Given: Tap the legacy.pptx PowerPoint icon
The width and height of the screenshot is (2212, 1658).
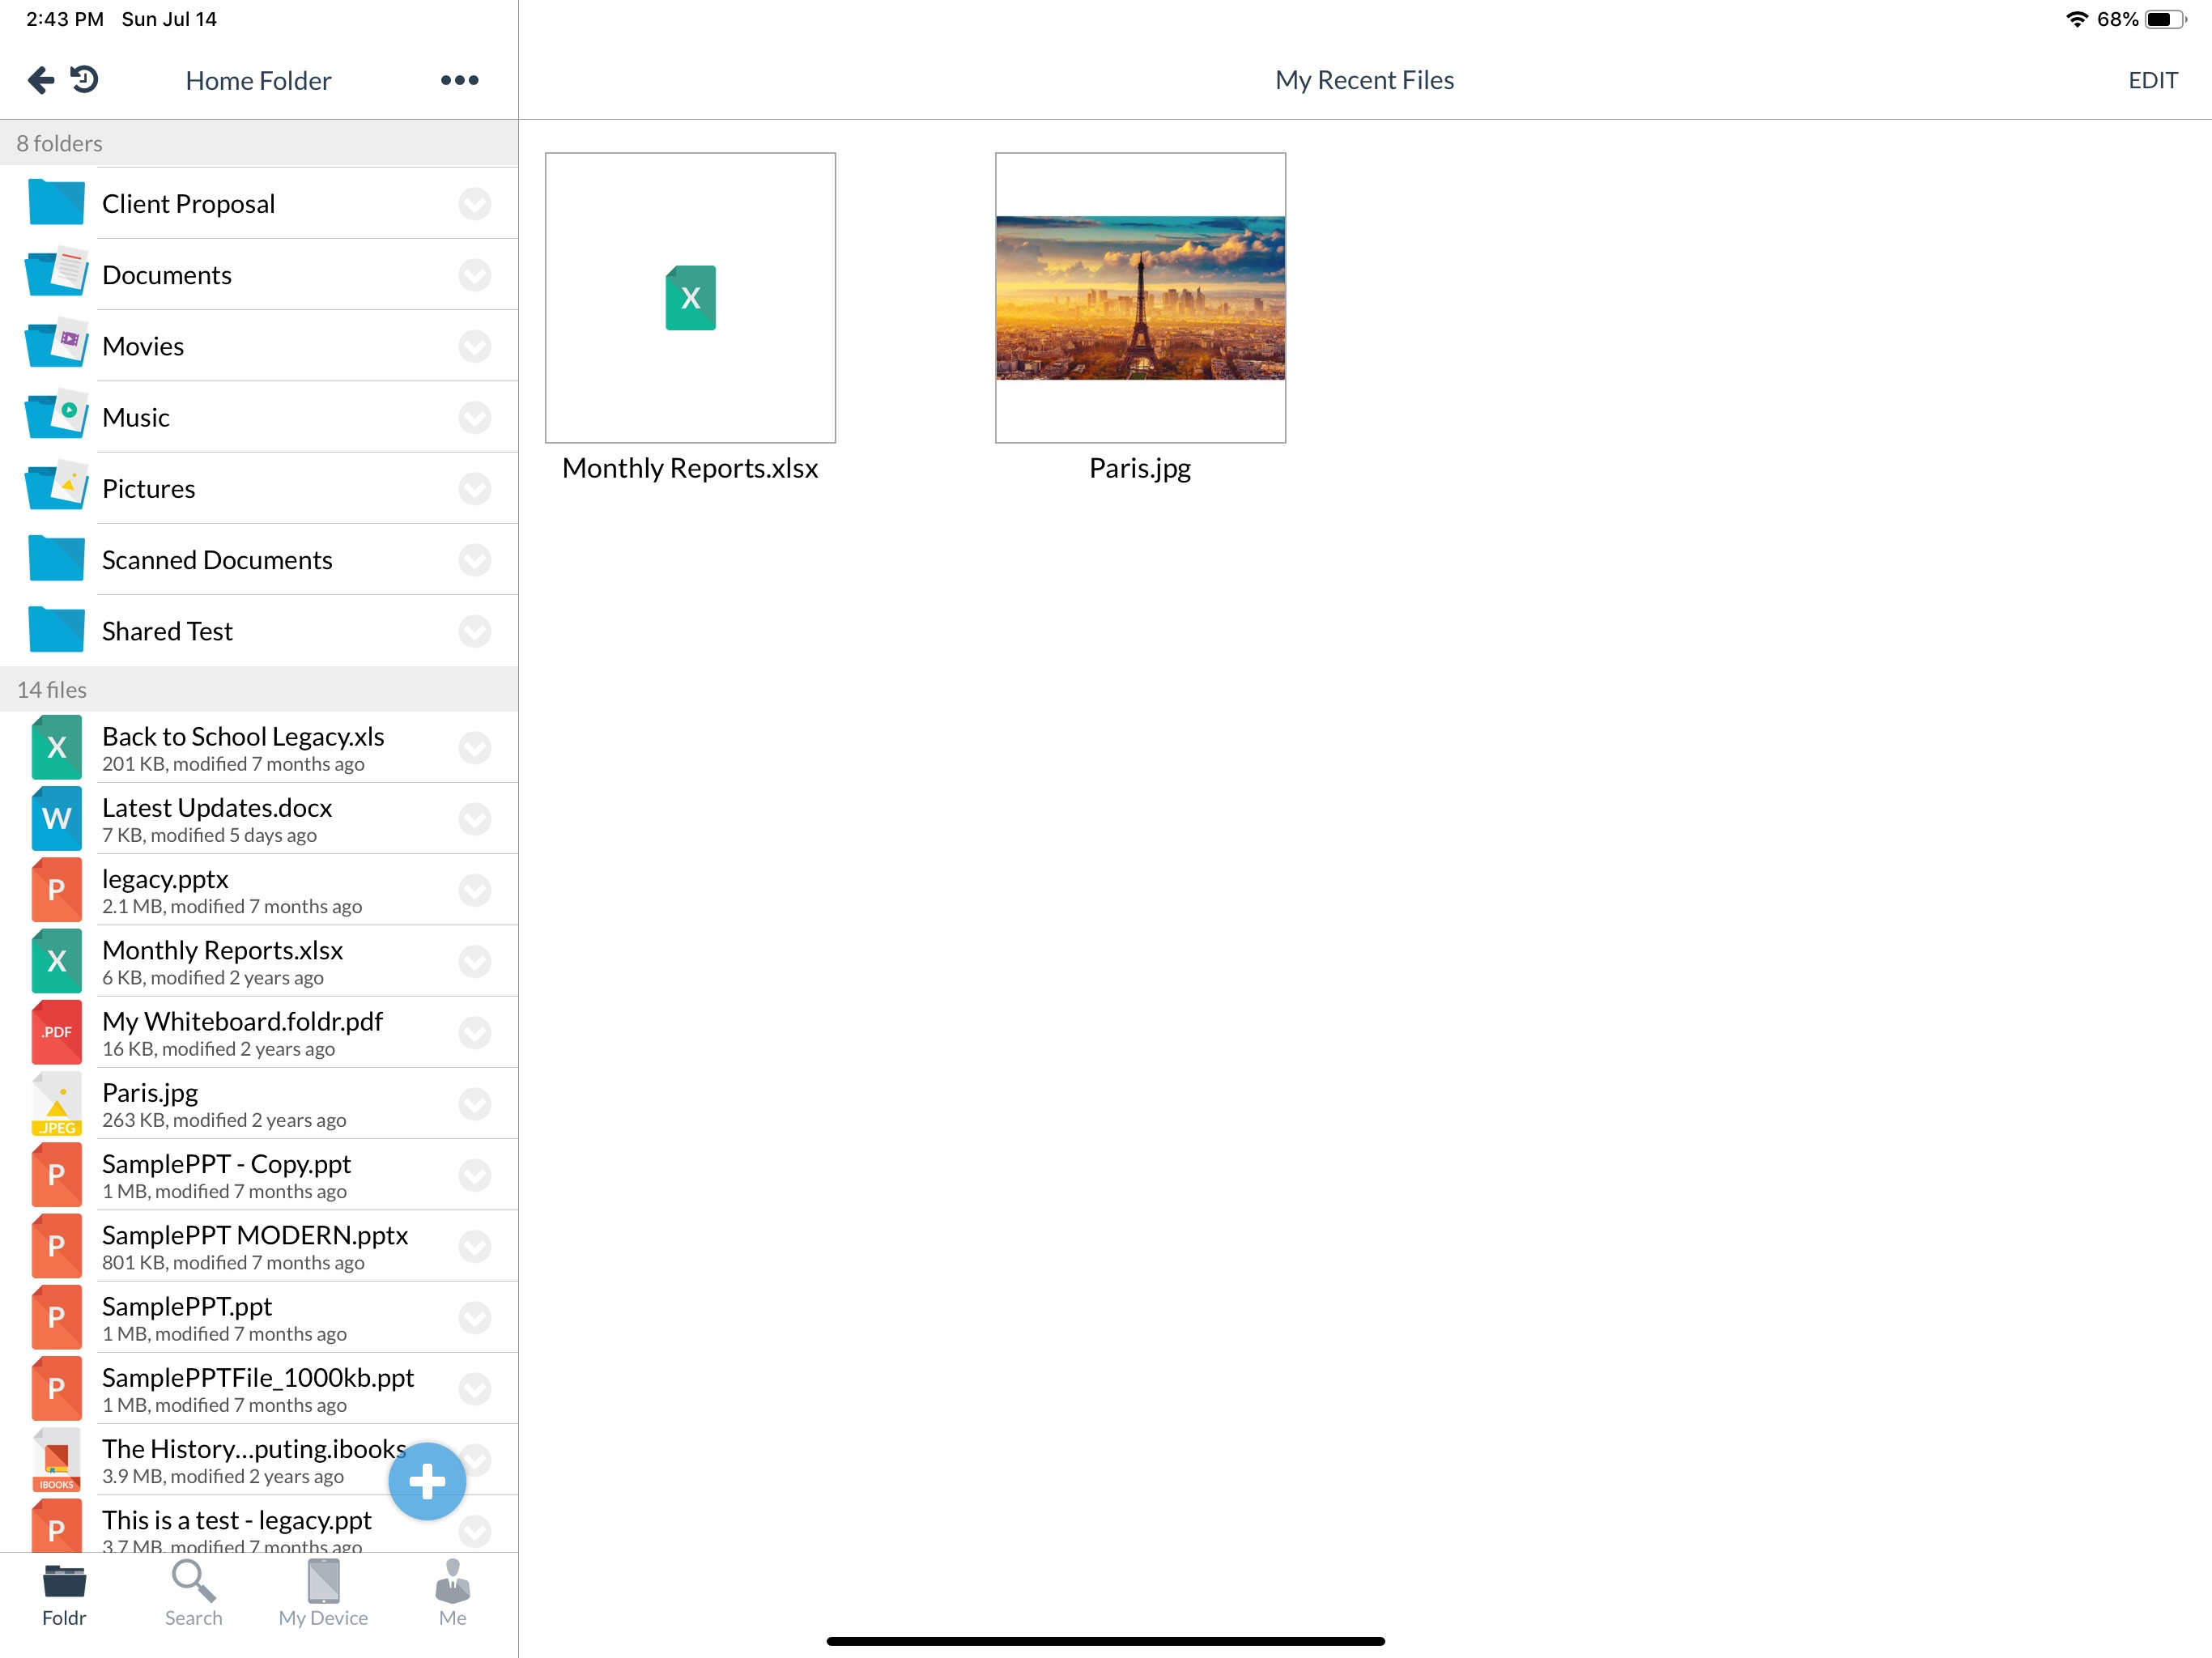Looking at the screenshot, I should pyautogui.click(x=57, y=890).
